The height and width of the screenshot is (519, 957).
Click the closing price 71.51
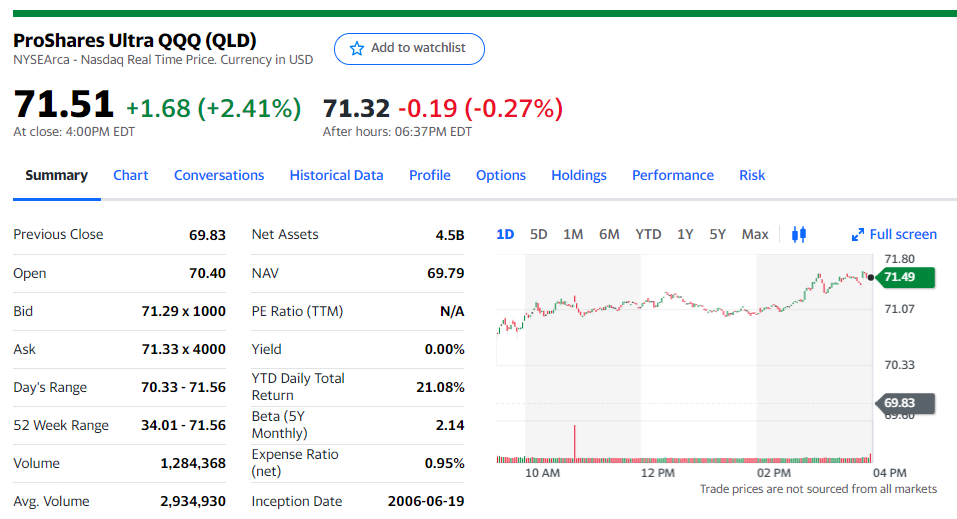coord(63,104)
